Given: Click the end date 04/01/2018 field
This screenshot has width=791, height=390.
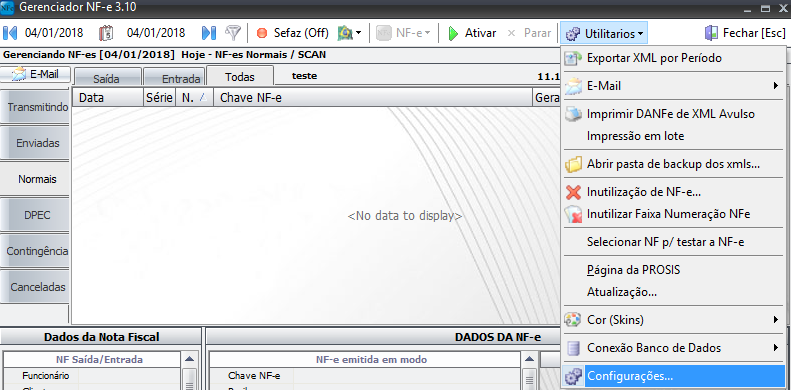Looking at the screenshot, I should tap(156, 33).
